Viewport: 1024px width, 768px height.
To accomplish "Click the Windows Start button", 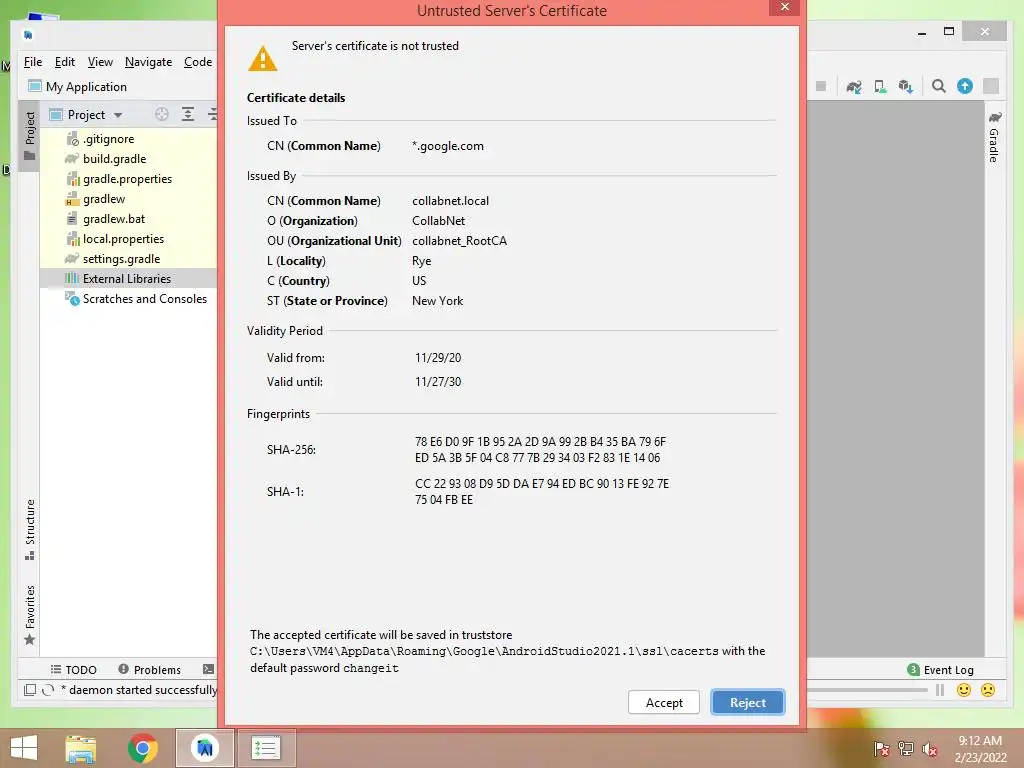I will (24, 748).
